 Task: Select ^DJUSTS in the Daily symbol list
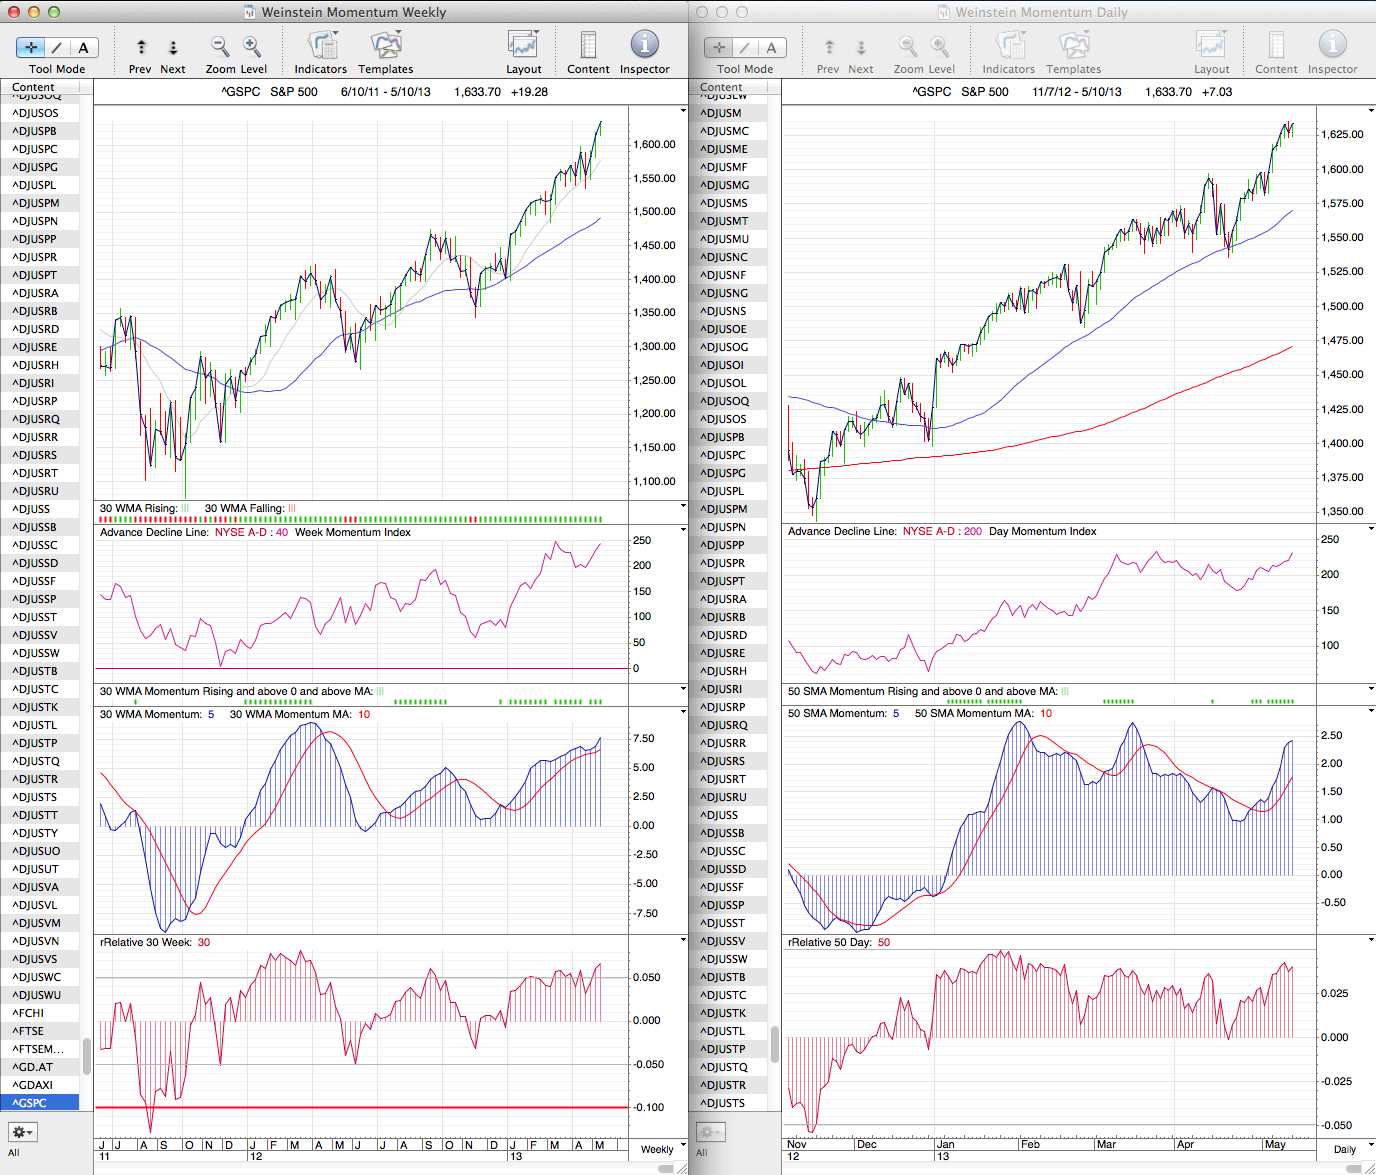728,1103
